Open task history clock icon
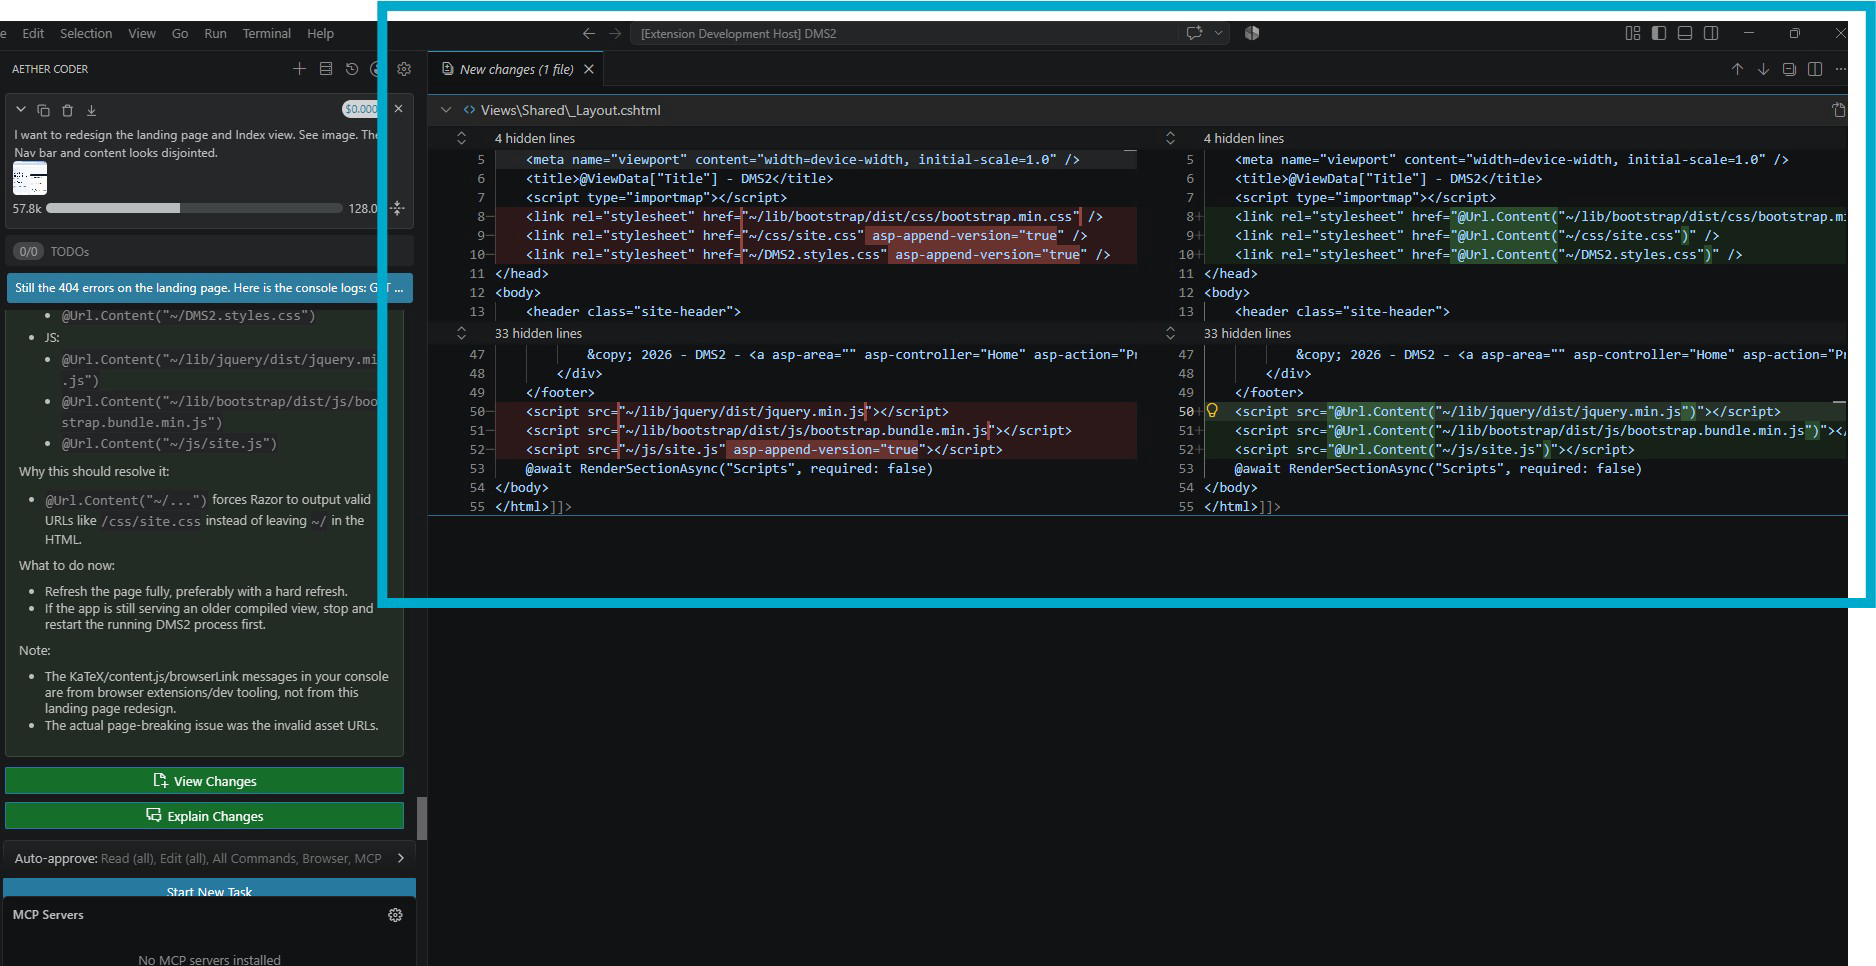Screen dimensions: 1876x966 point(352,69)
